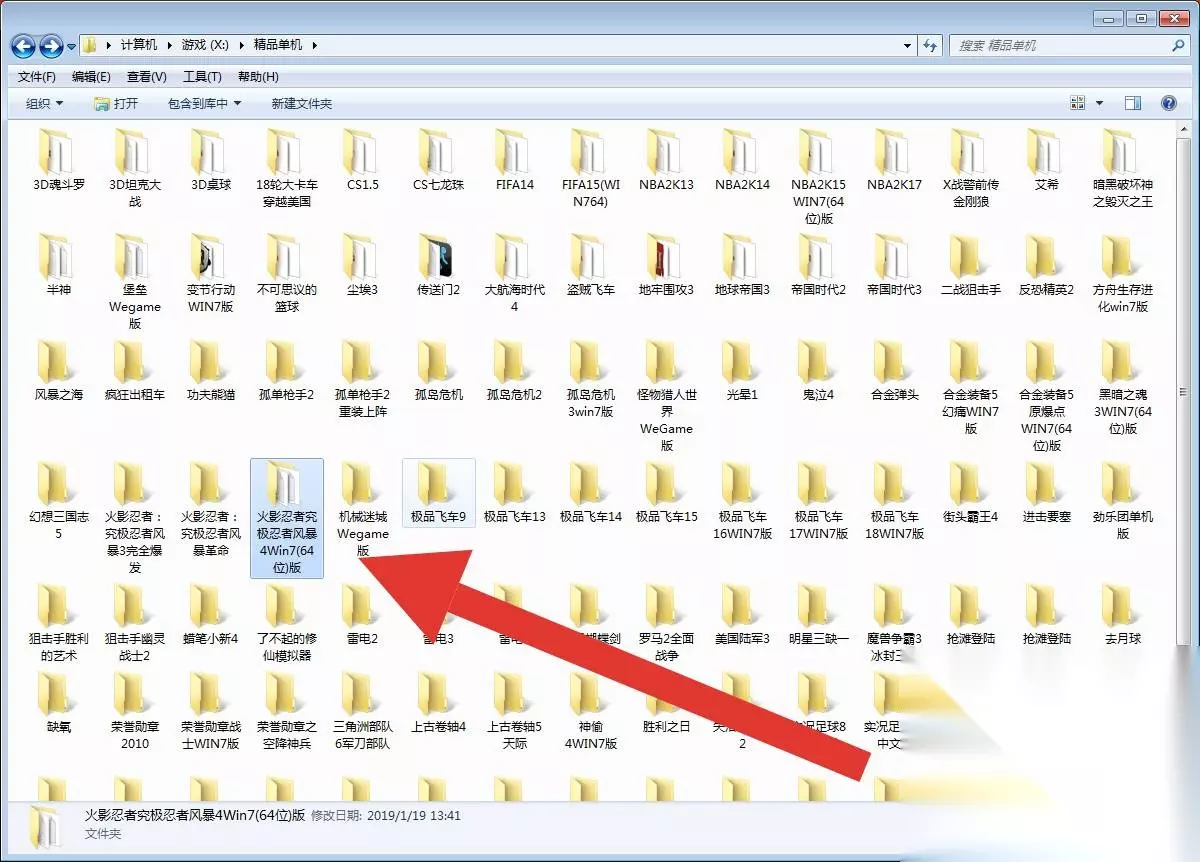Select the 3D桌球 folder

pos(211,160)
